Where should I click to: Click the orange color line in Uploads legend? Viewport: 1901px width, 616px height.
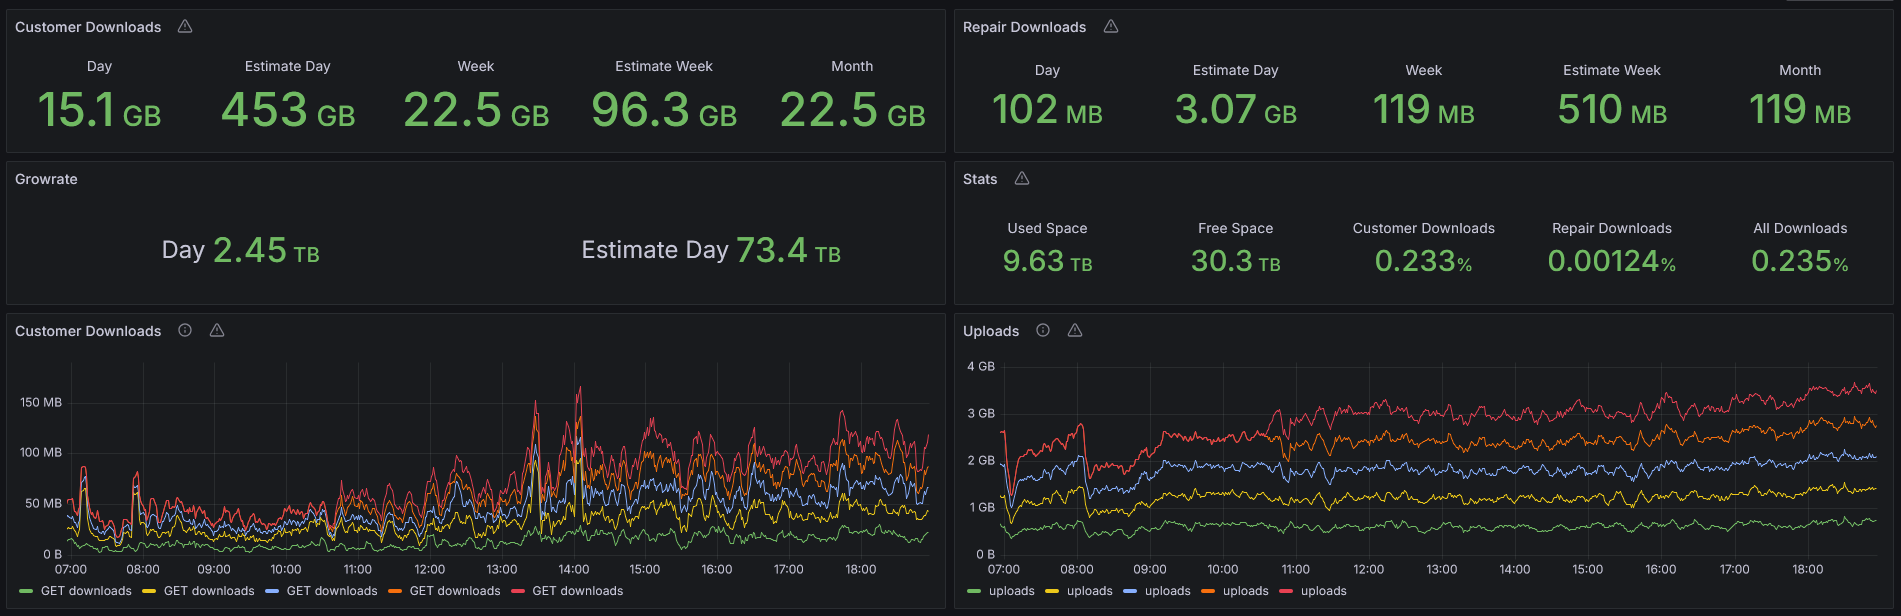(x=1208, y=591)
